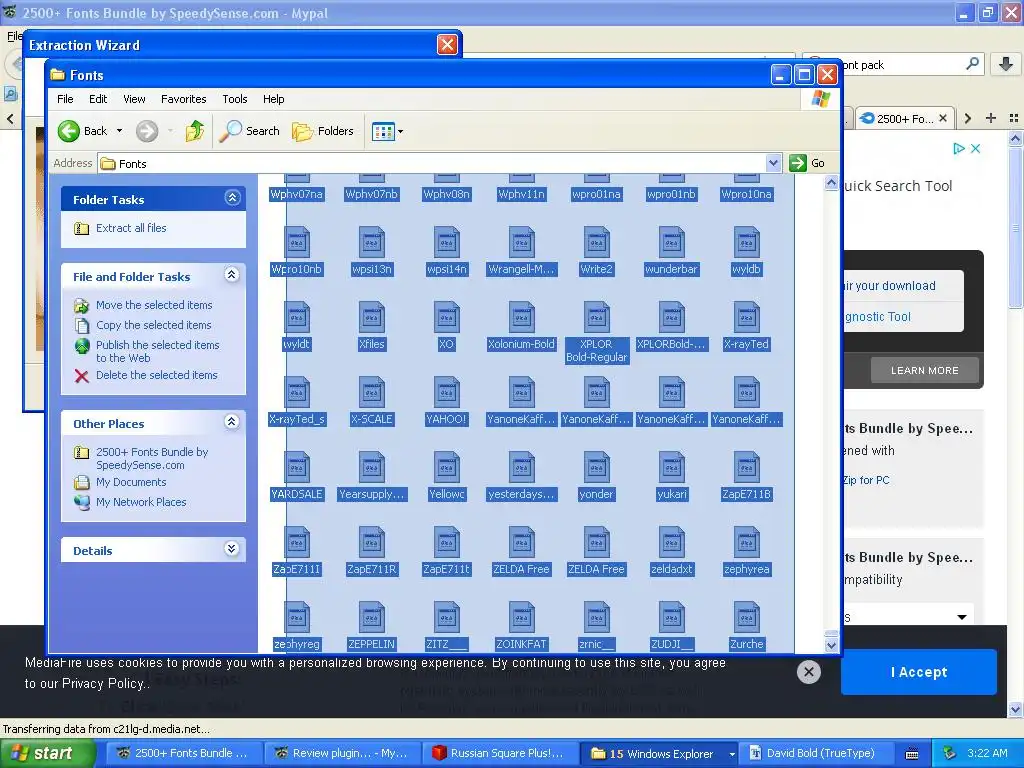
Task: Click I Accept on cookie banner
Action: click(x=919, y=672)
